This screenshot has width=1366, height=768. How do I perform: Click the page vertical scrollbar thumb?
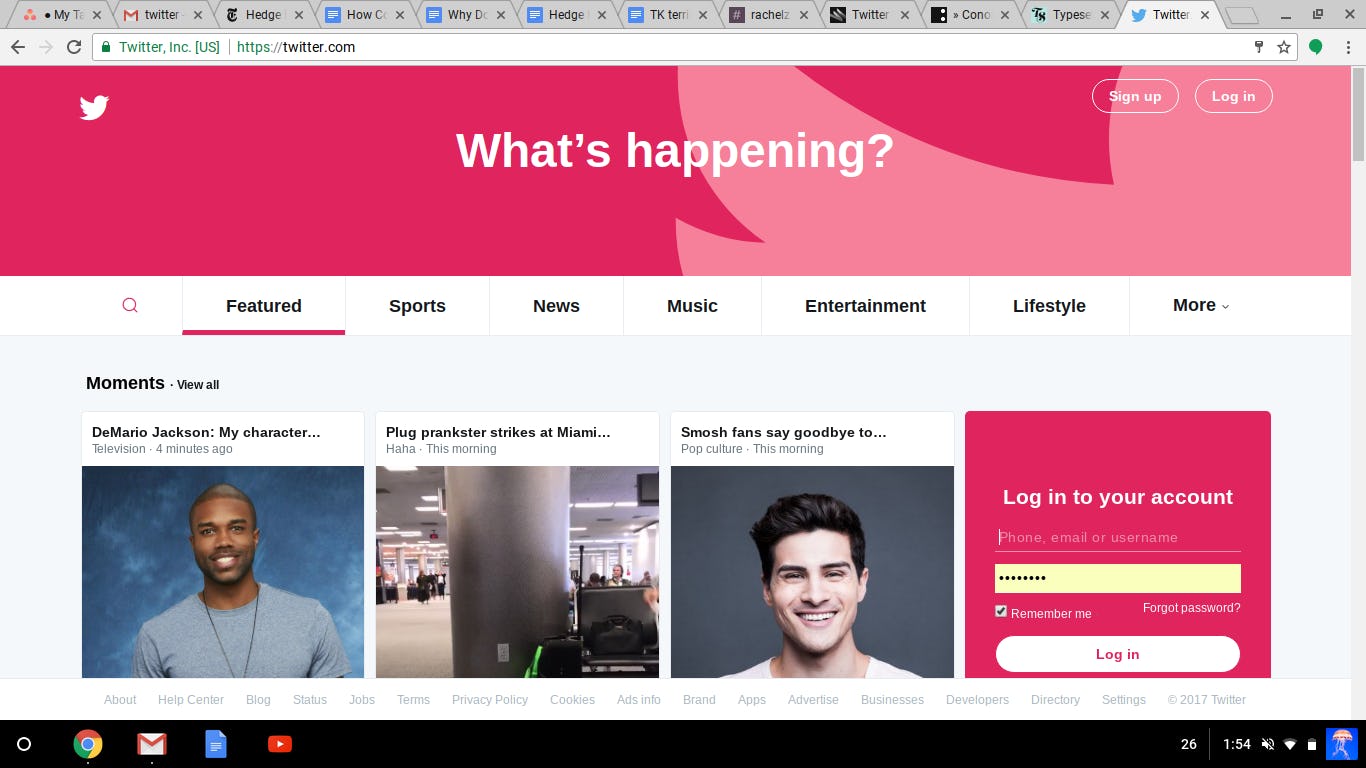click(x=1358, y=114)
